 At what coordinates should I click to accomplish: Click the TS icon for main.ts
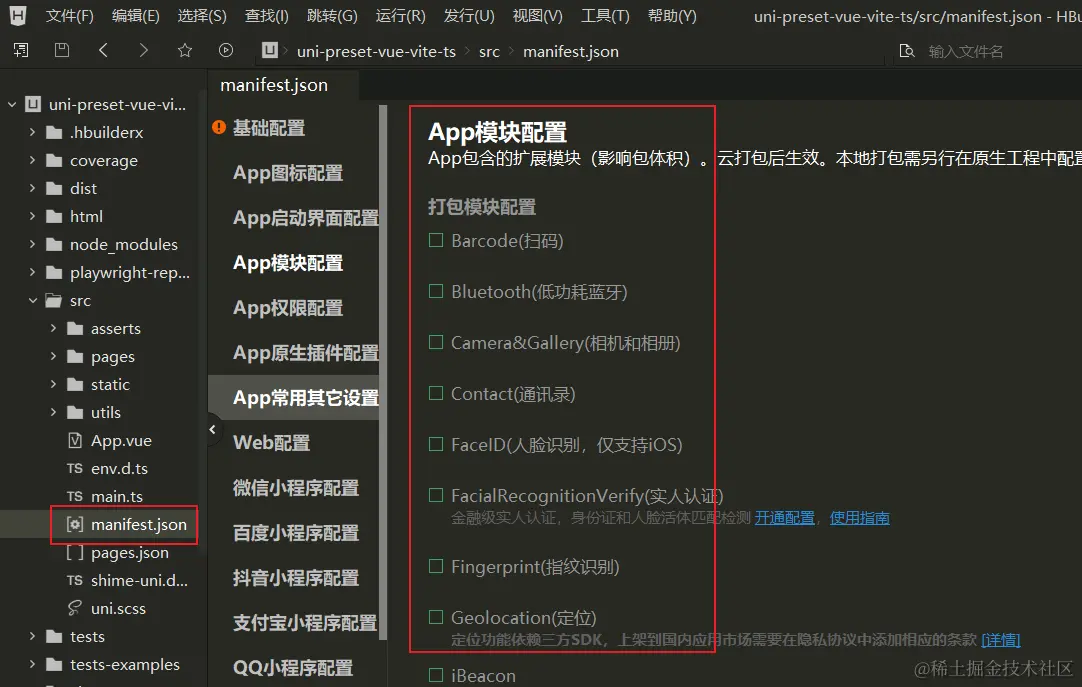click(75, 497)
